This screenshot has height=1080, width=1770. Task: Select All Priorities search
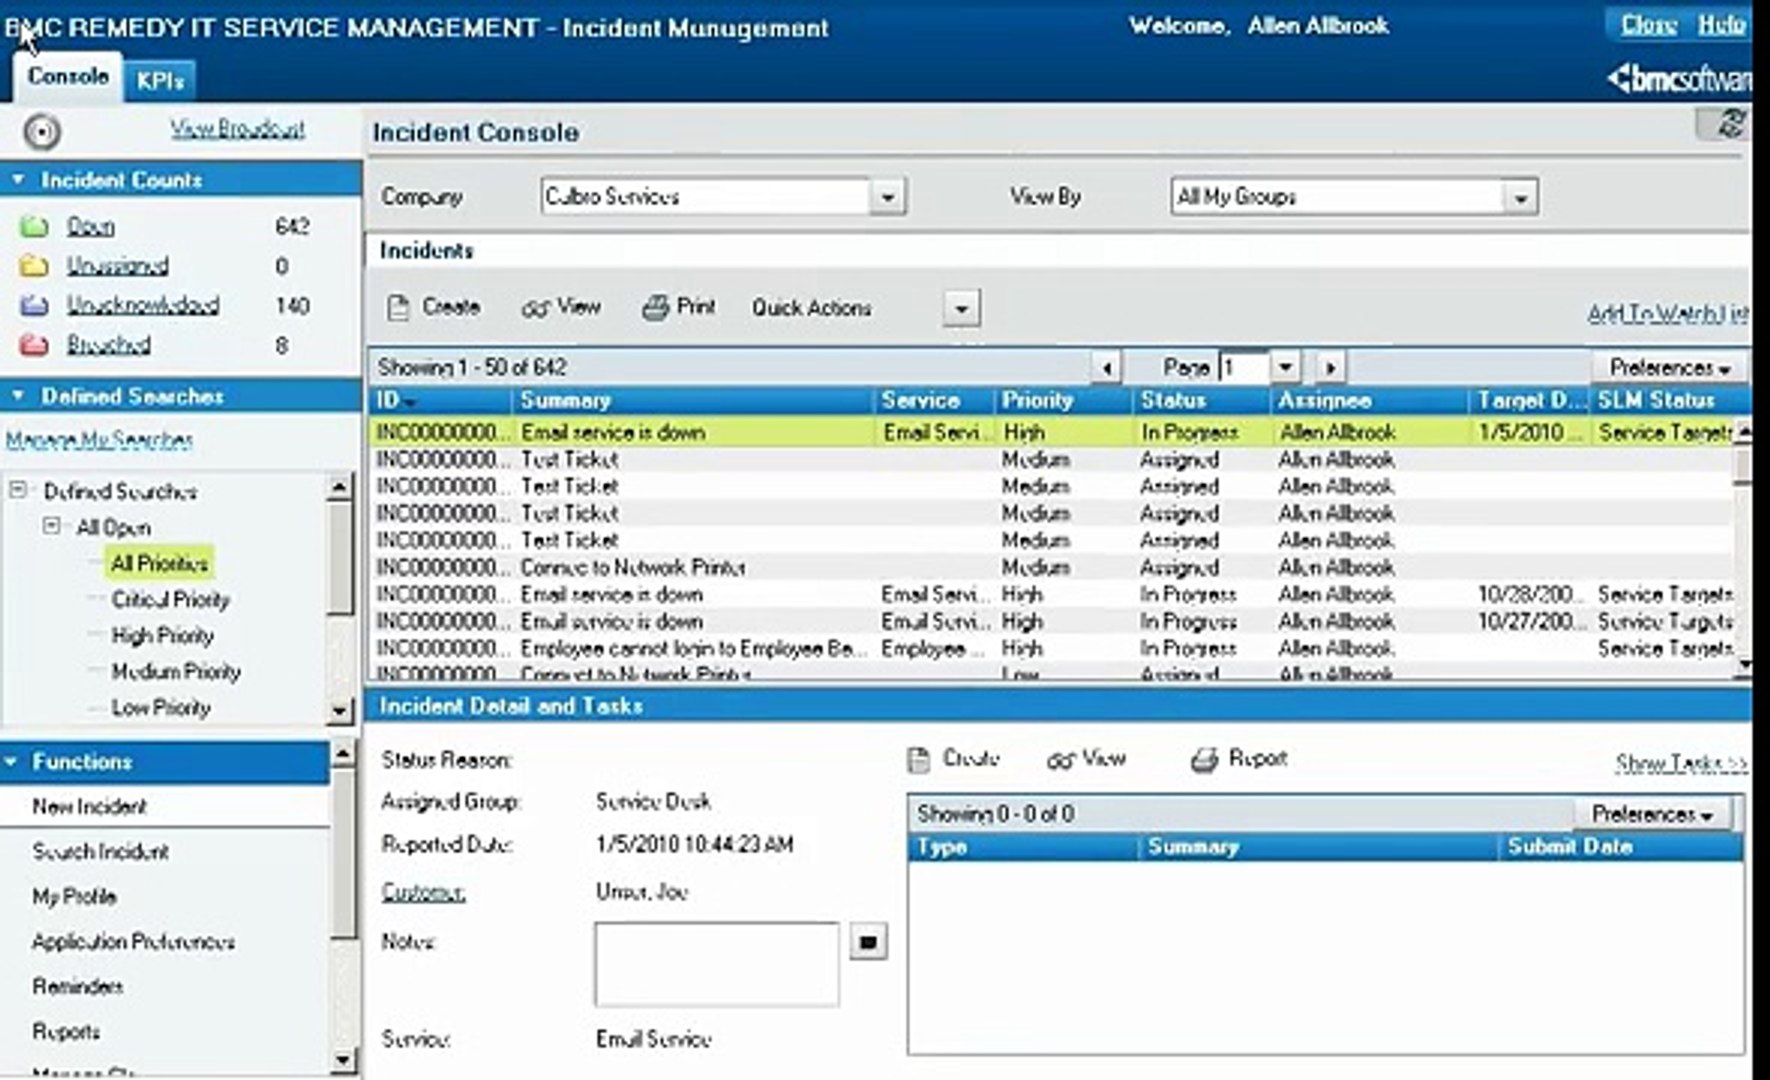point(159,563)
